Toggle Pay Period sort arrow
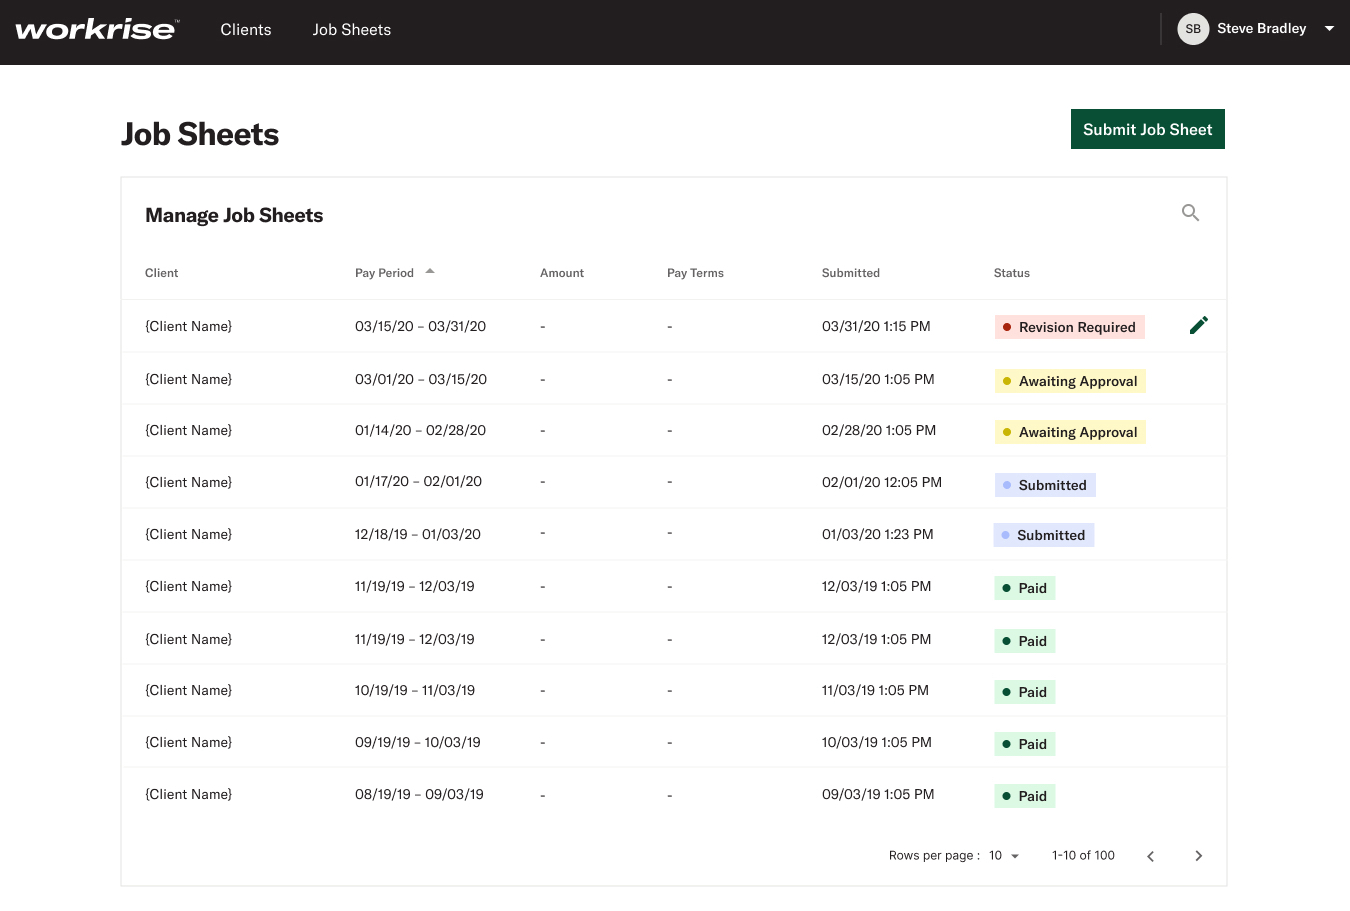This screenshot has height=911, width=1350. point(430,271)
